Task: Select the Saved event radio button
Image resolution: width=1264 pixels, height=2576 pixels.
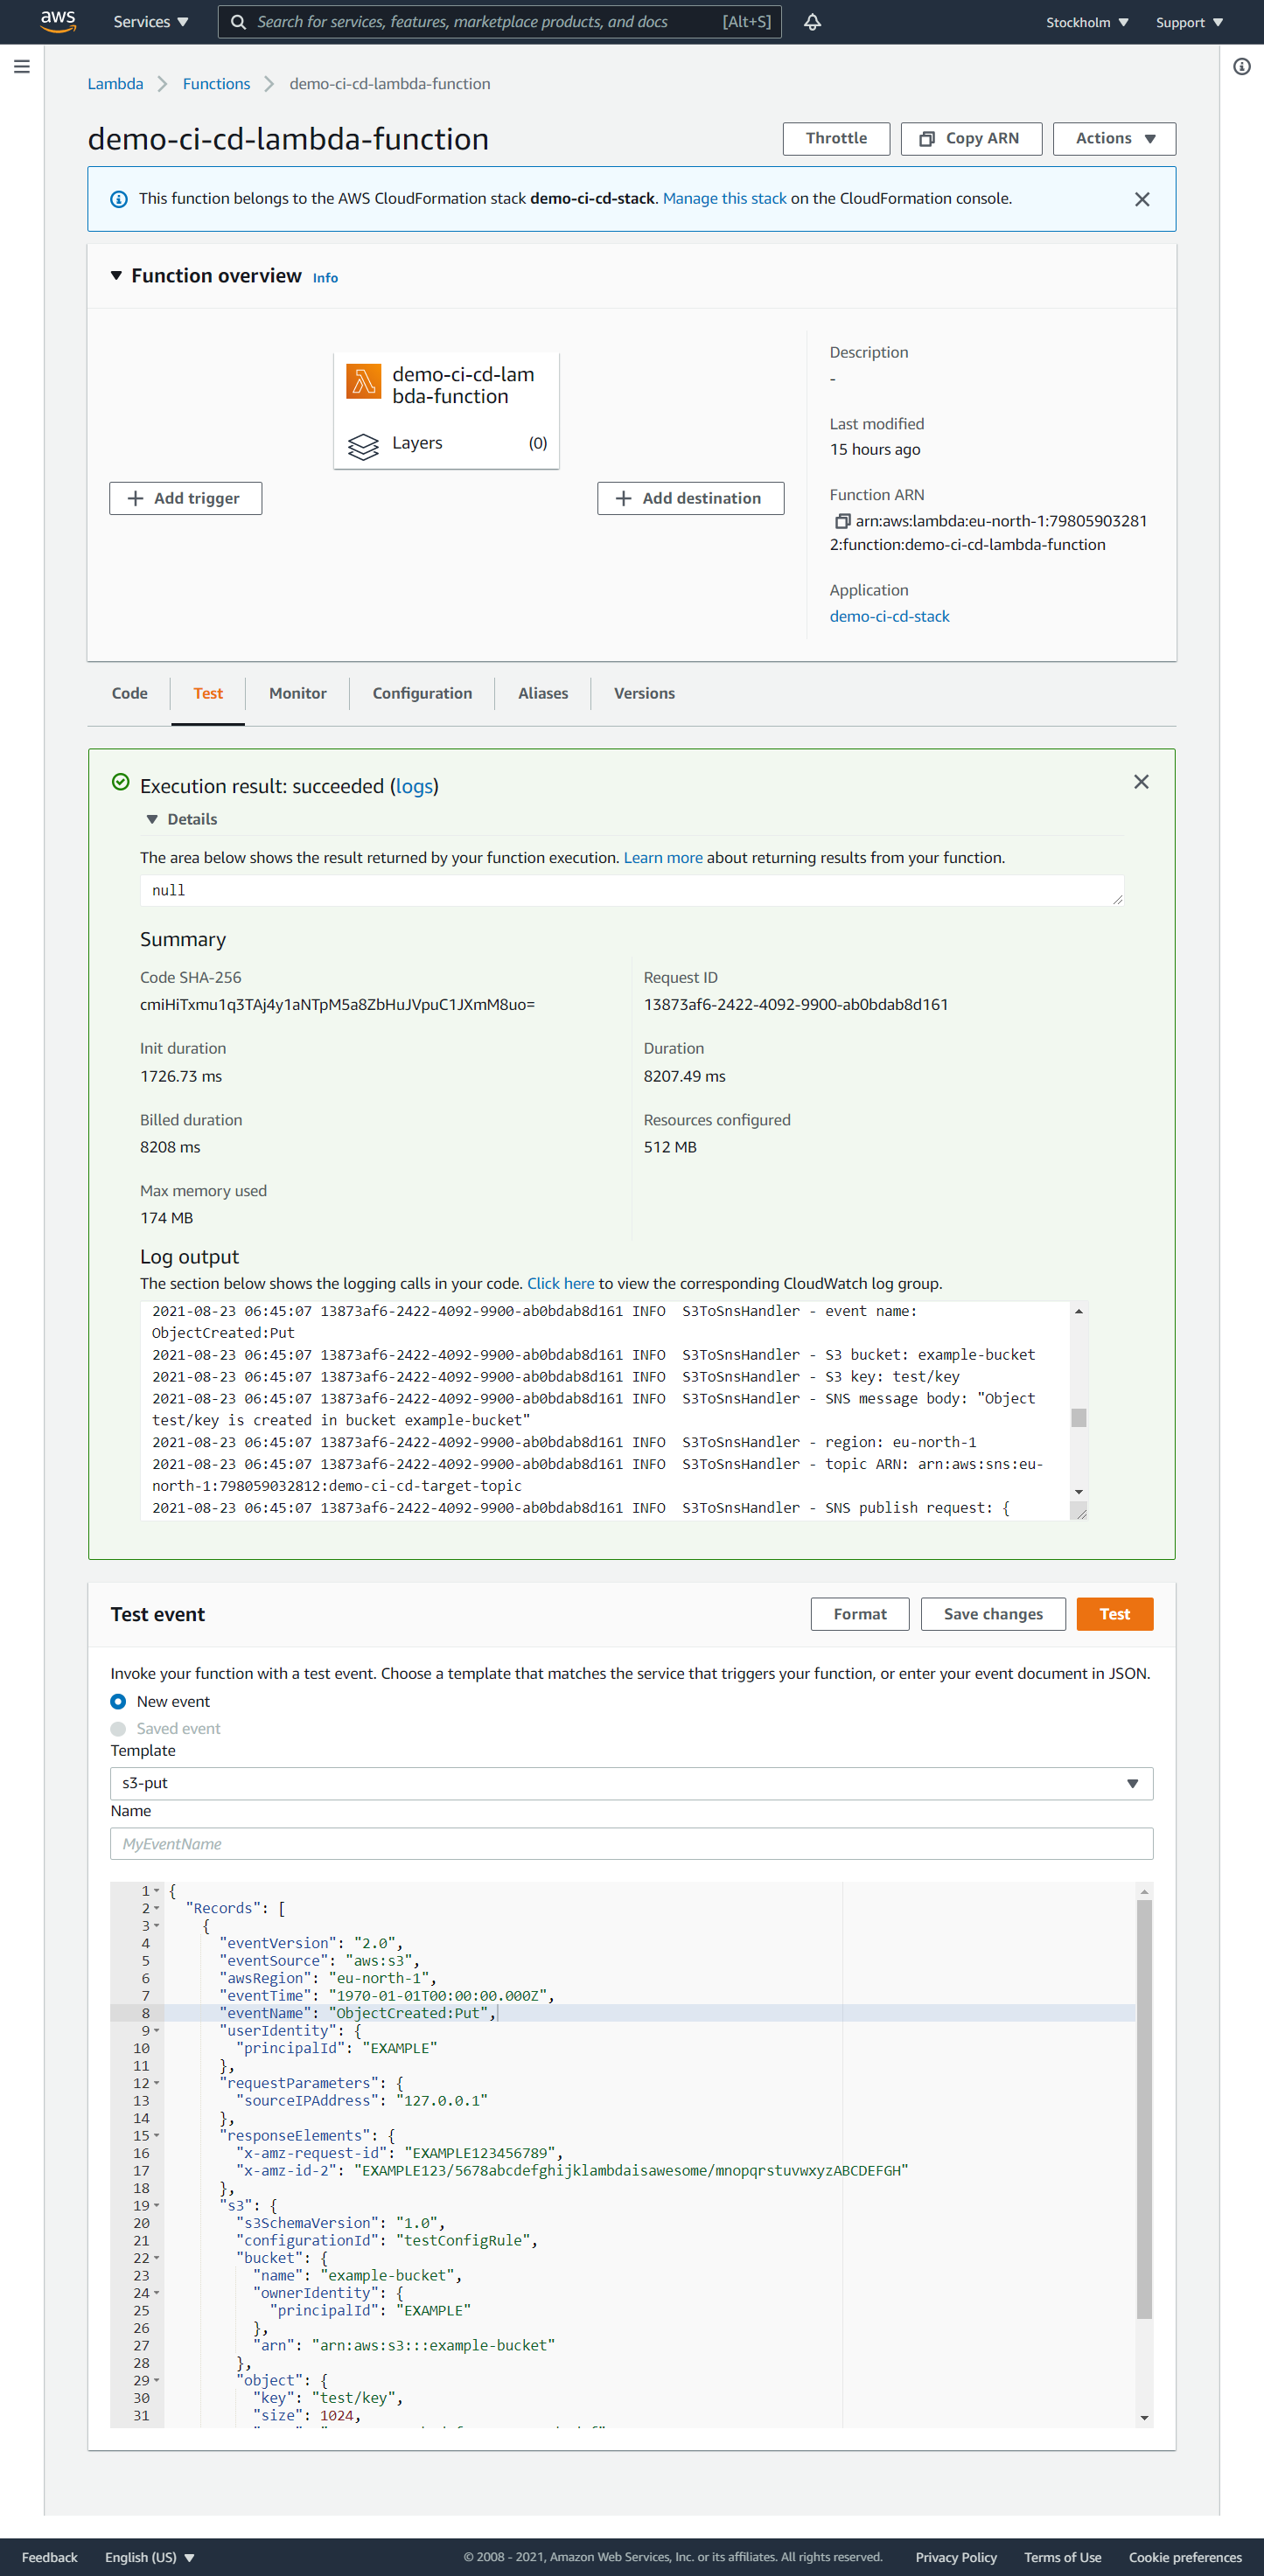Action: click(x=118, y=1729)
